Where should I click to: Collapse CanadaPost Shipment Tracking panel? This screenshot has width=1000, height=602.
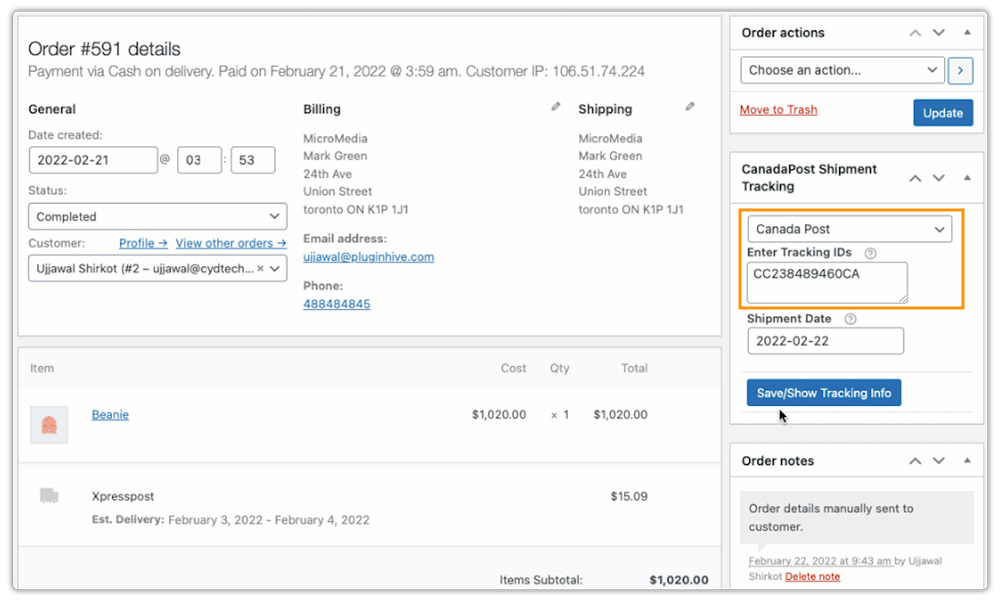[x=967, y=177]
